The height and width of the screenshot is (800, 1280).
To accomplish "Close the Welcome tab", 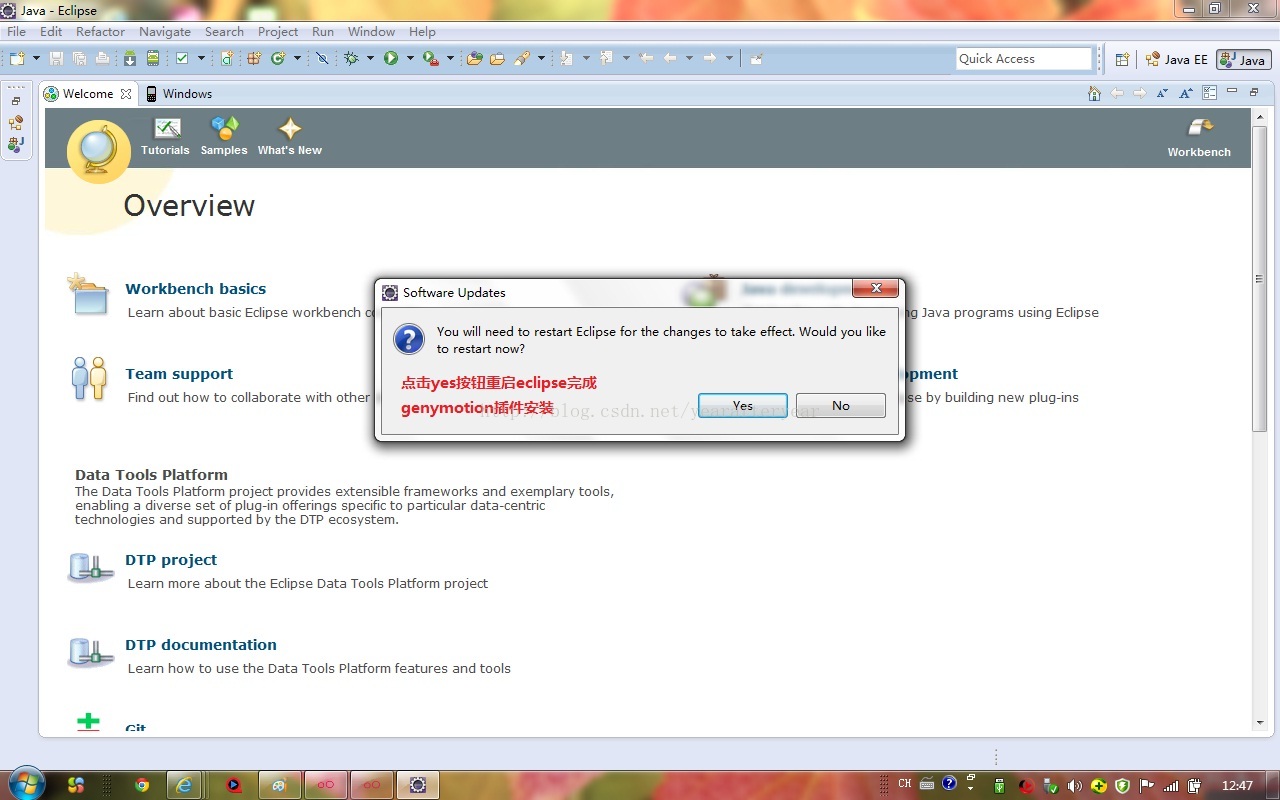I will [126, 94].
